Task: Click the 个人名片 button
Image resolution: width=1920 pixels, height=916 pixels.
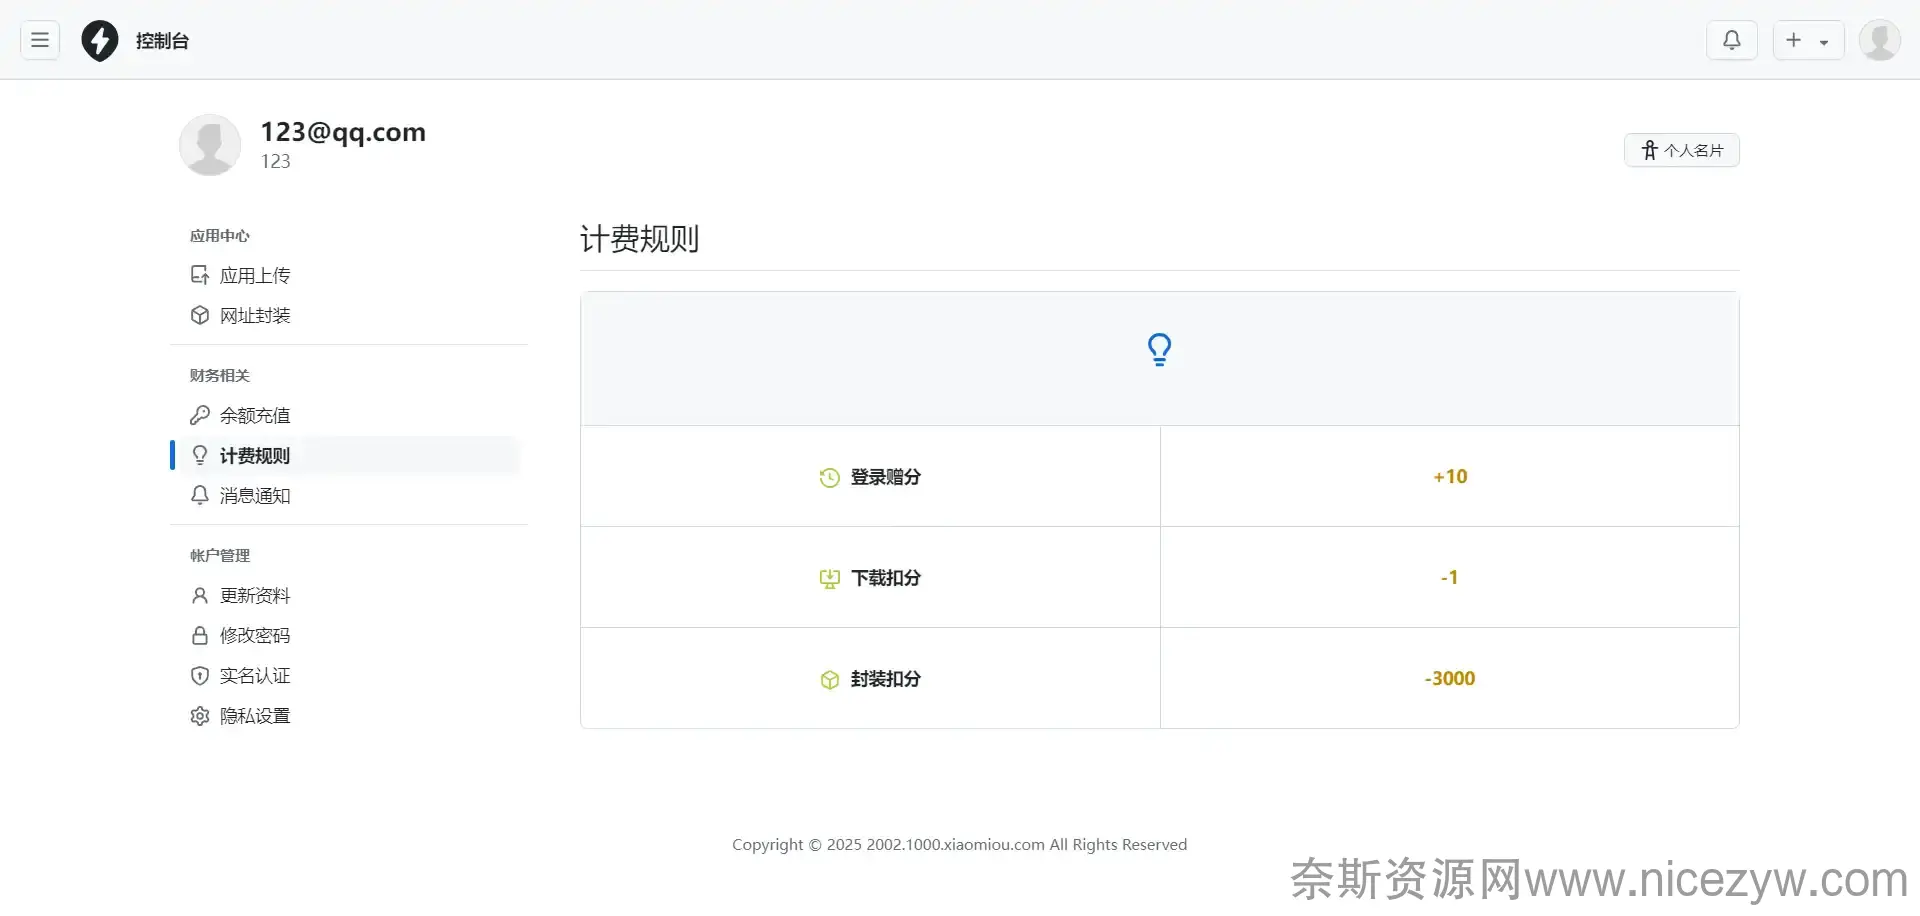Action: click(x=1681, y=150)
